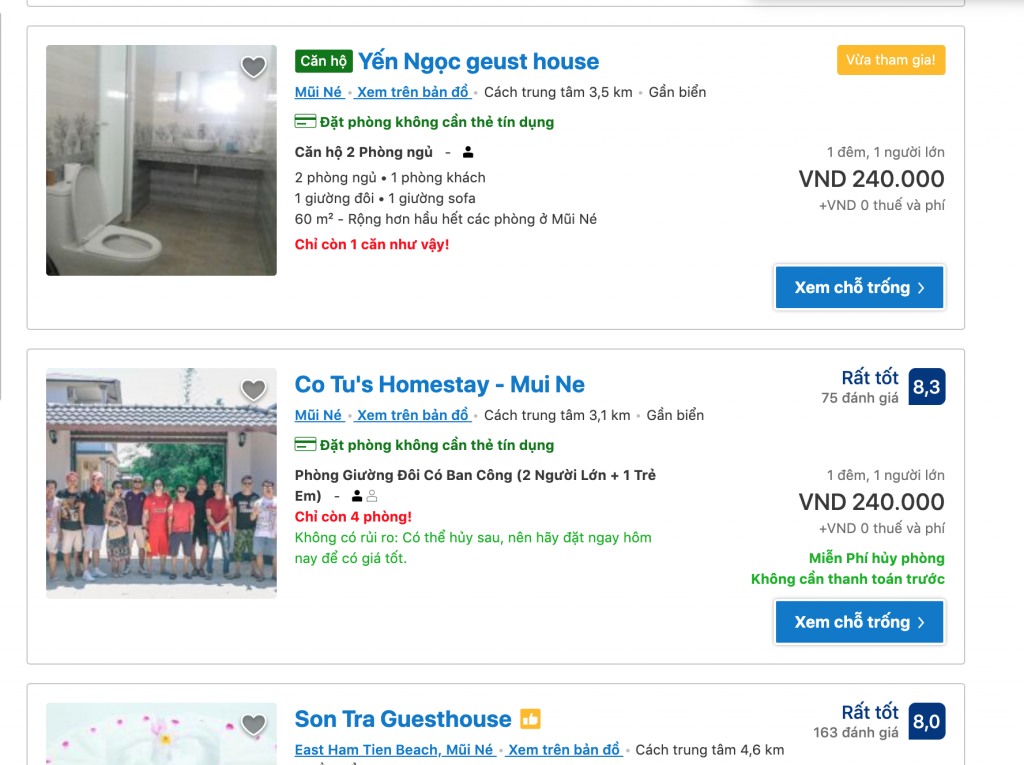Viewport: 1024px width, 765px height.
Task: Click the green Căn hộ property type badge
Action: tap(324, 61)
